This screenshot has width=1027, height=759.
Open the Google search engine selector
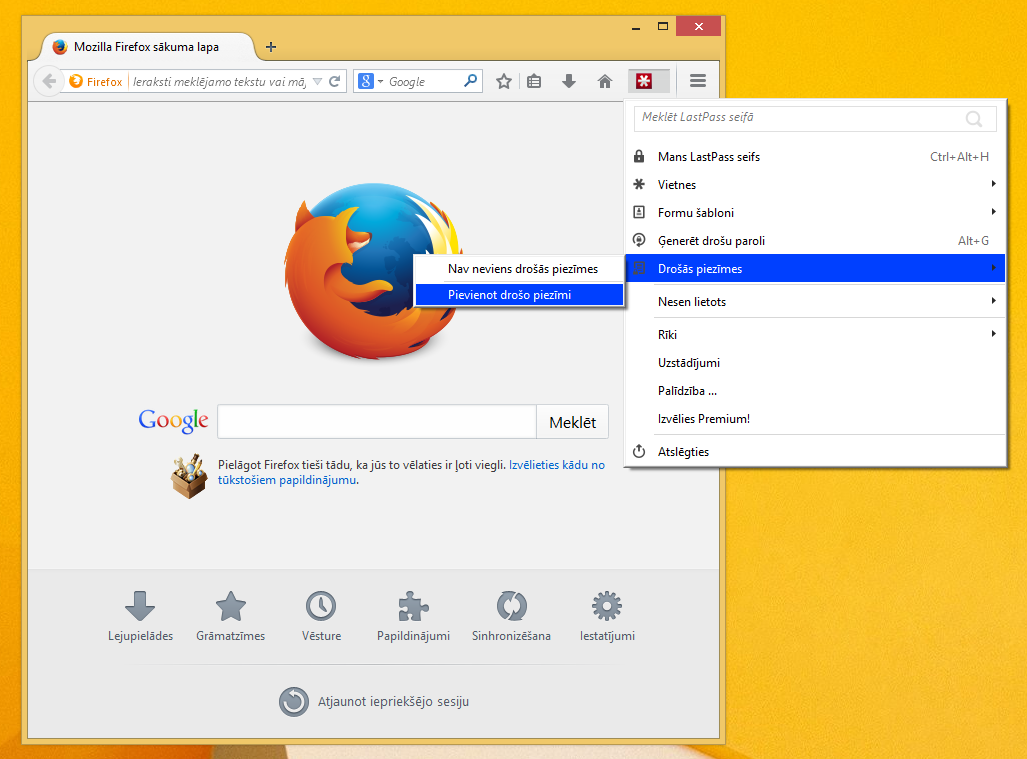coord(370,81)
